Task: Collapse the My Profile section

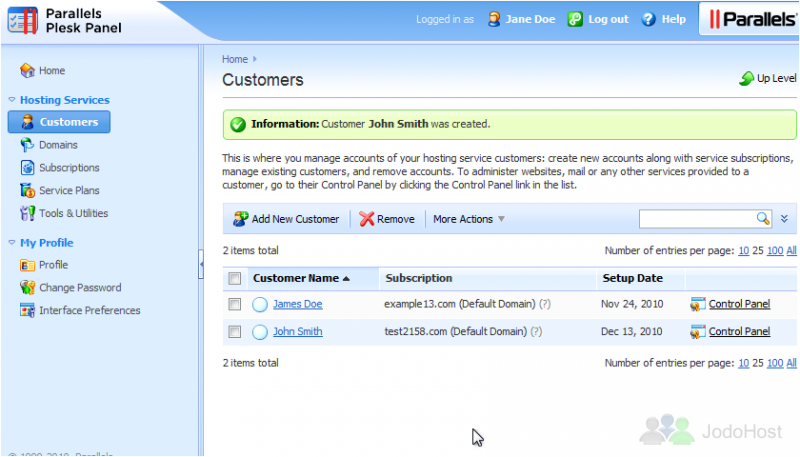Action: tap(12, 243)
